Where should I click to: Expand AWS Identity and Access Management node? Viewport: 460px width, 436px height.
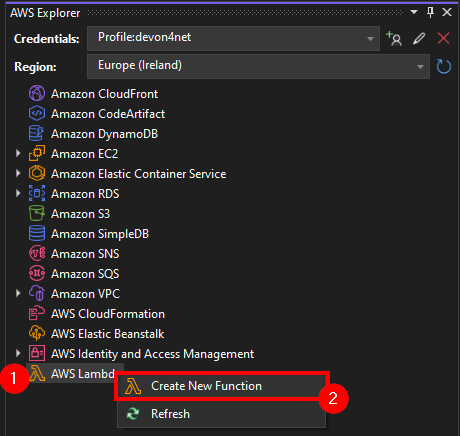18,353
